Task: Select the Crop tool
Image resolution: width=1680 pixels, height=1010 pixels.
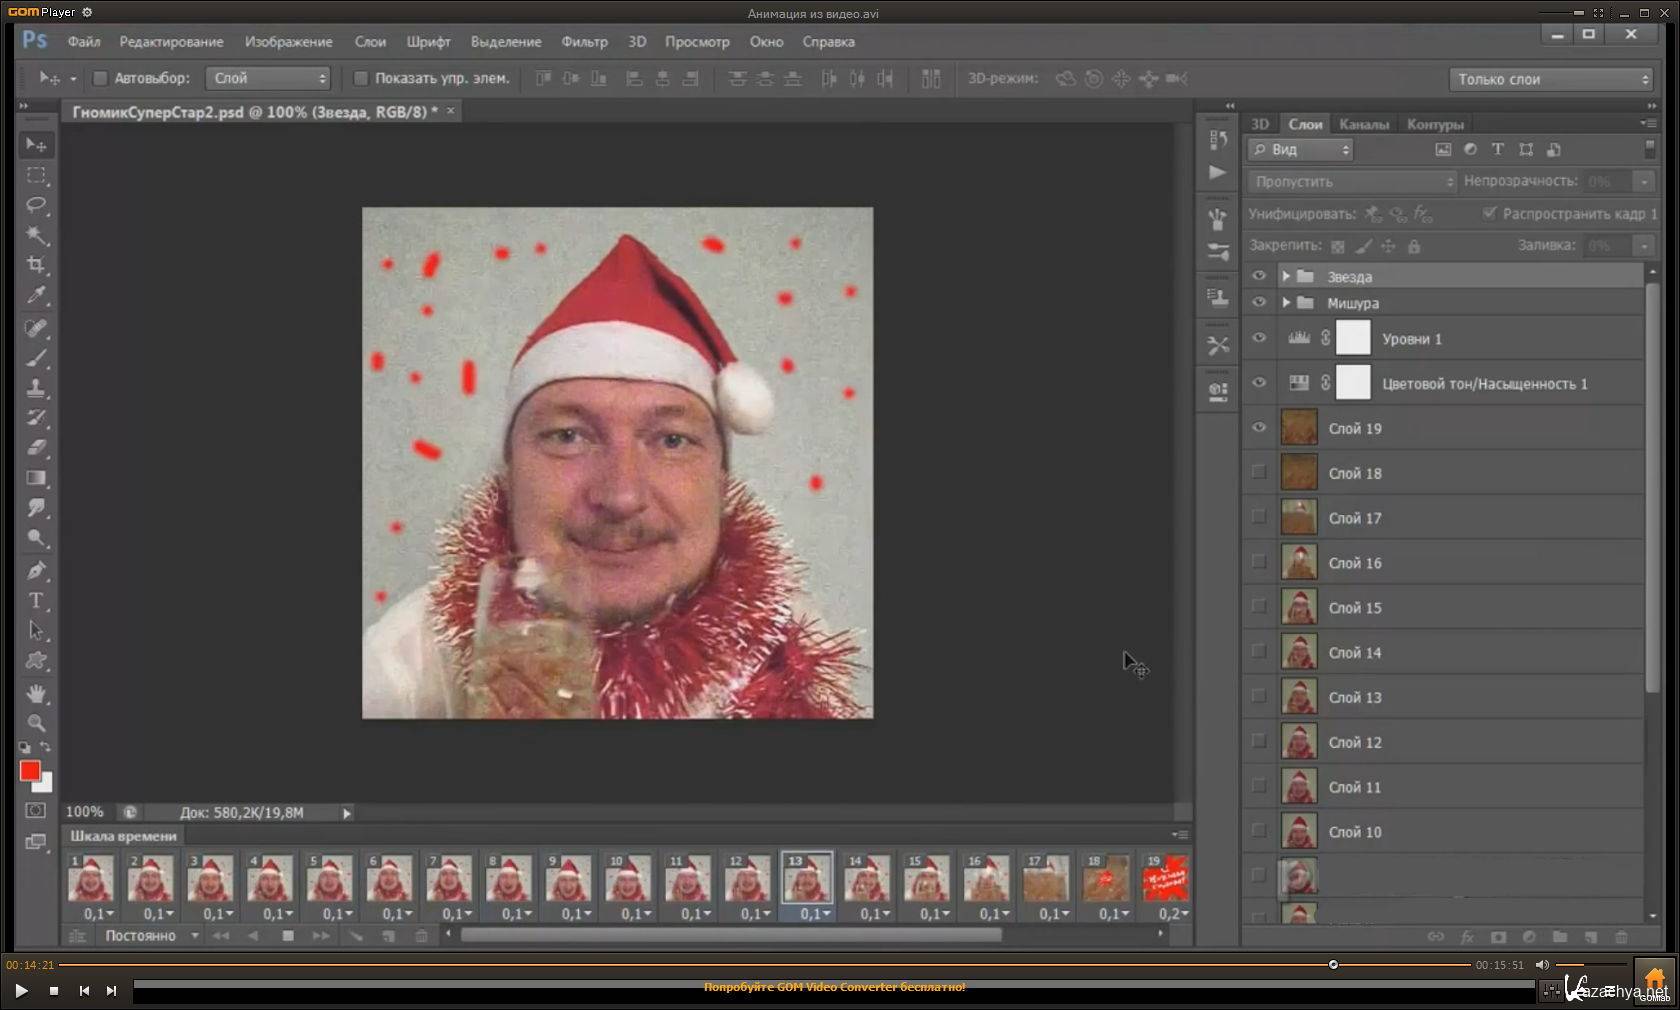Action: tap(37, 265)
